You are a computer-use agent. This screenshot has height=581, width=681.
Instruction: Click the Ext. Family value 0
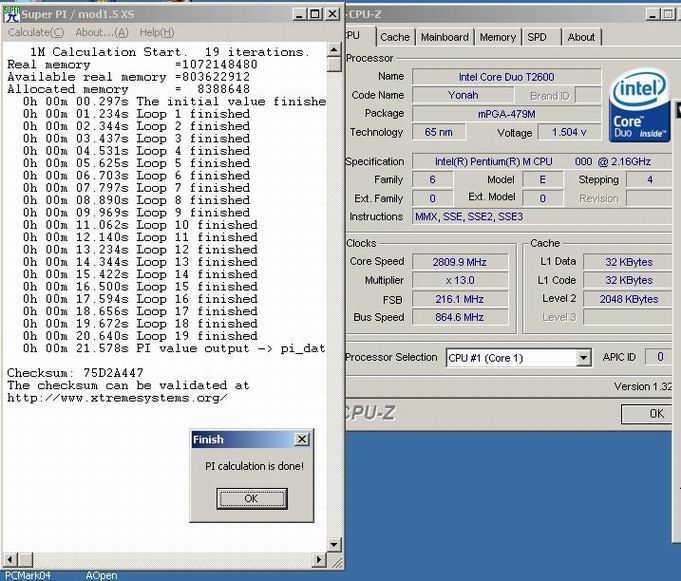(433, 198)
